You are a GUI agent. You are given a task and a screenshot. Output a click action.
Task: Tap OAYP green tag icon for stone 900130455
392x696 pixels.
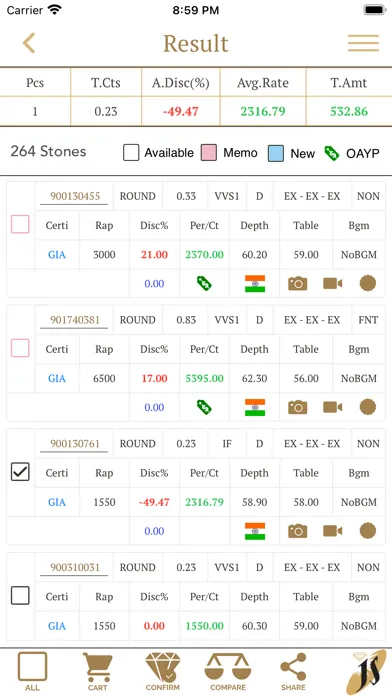[x=204, y=283]
